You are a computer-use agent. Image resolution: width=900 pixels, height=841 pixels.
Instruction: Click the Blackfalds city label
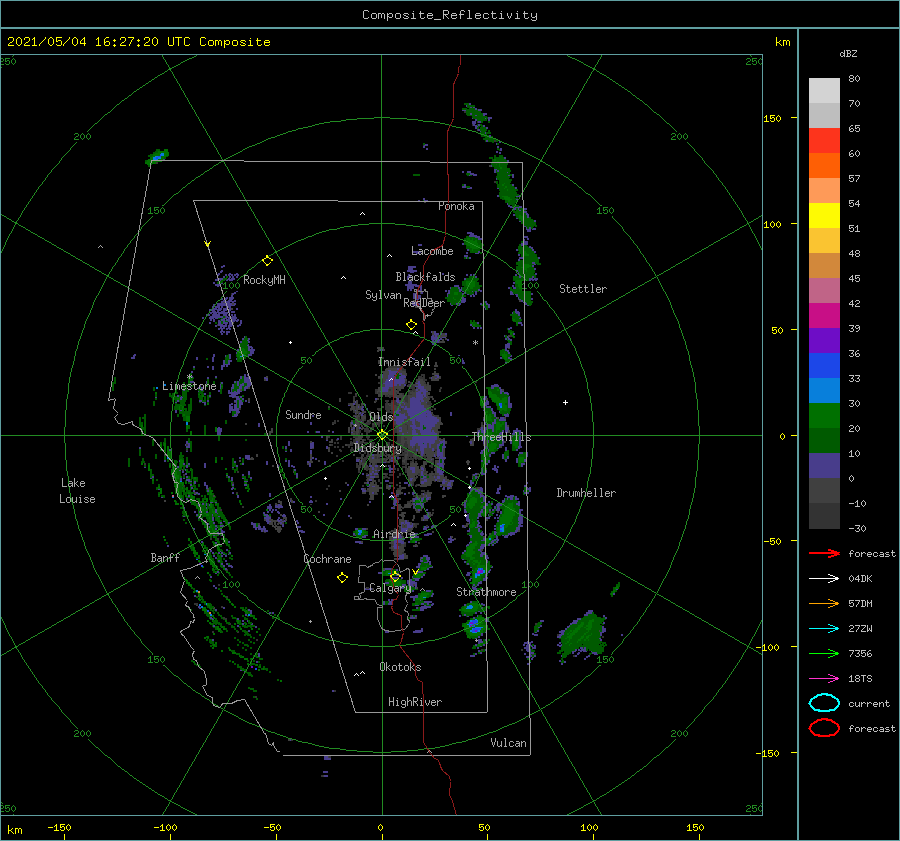(425, 277)
